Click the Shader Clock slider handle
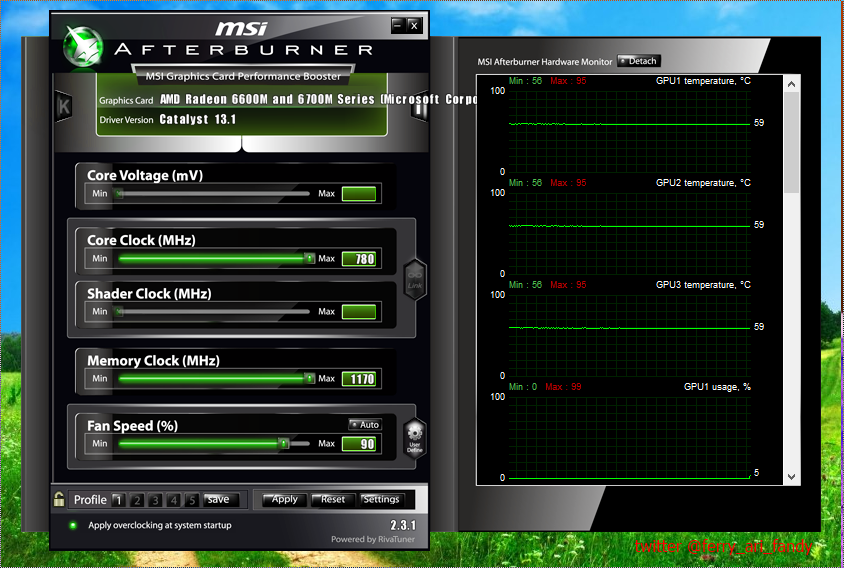Viewport: 844px width, 568px height. (x=119, y=311)
